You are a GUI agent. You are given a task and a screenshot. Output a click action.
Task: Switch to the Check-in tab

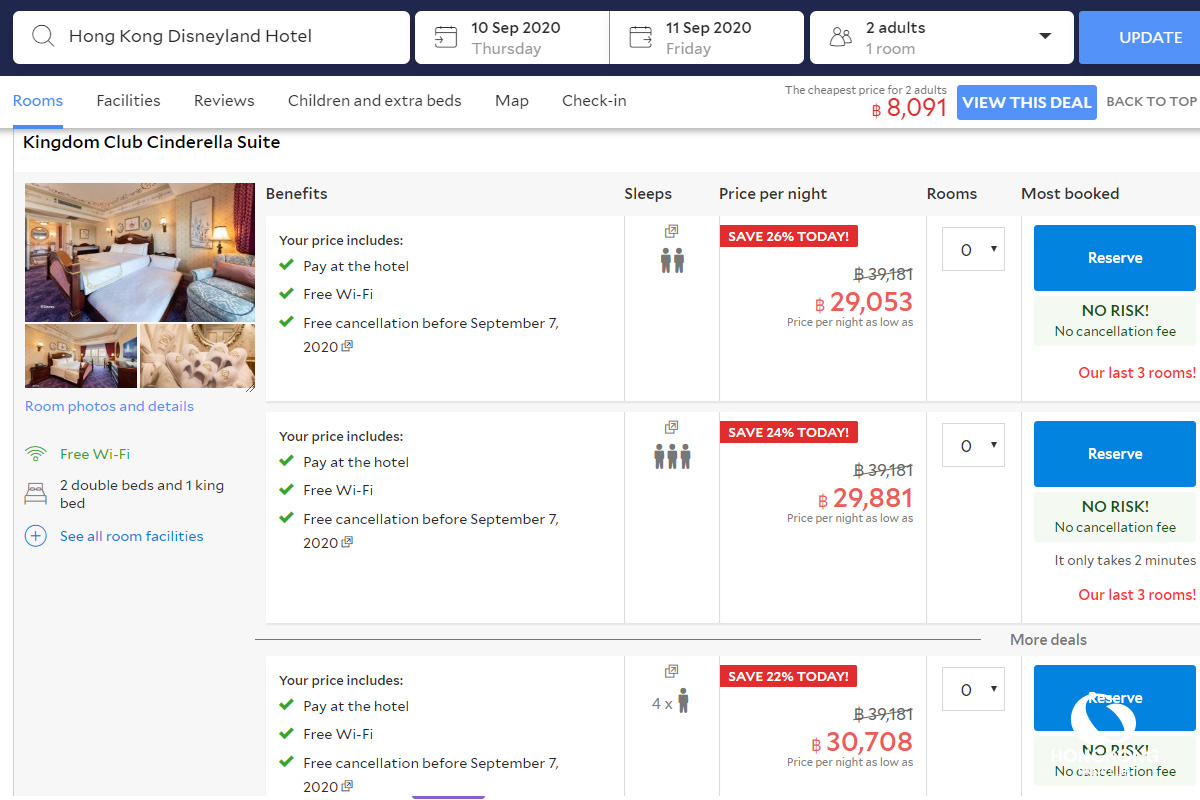(594, 101)
